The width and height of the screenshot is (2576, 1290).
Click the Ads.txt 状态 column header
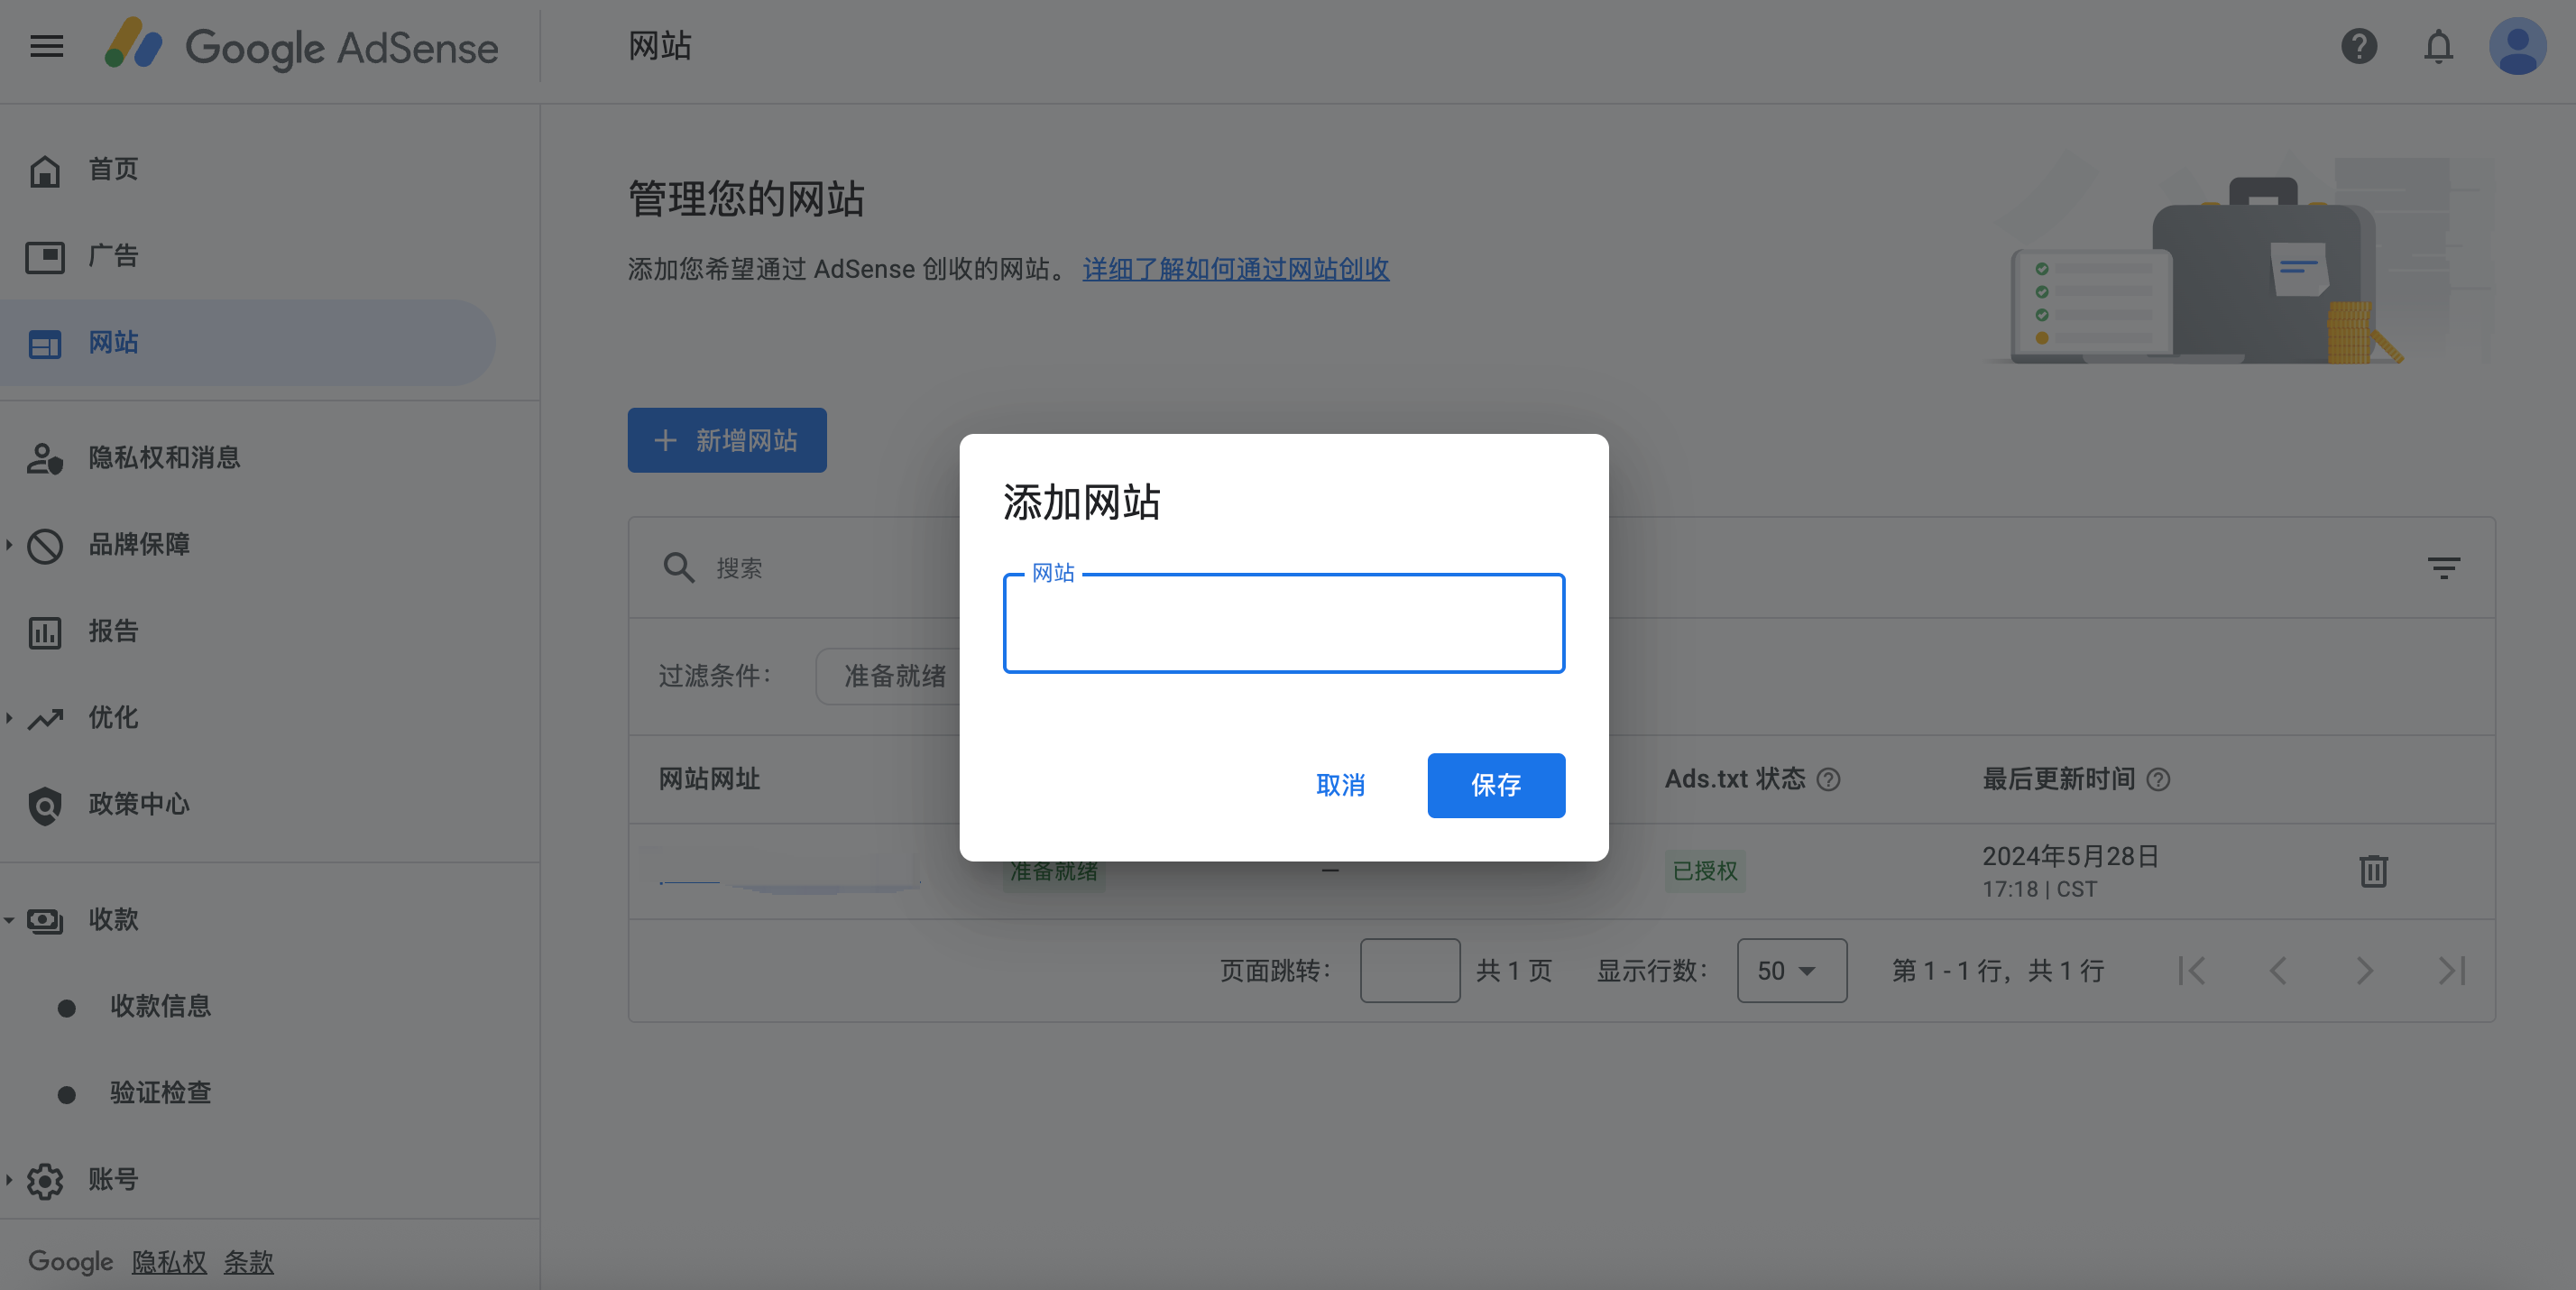click(x=1735, y=779)
